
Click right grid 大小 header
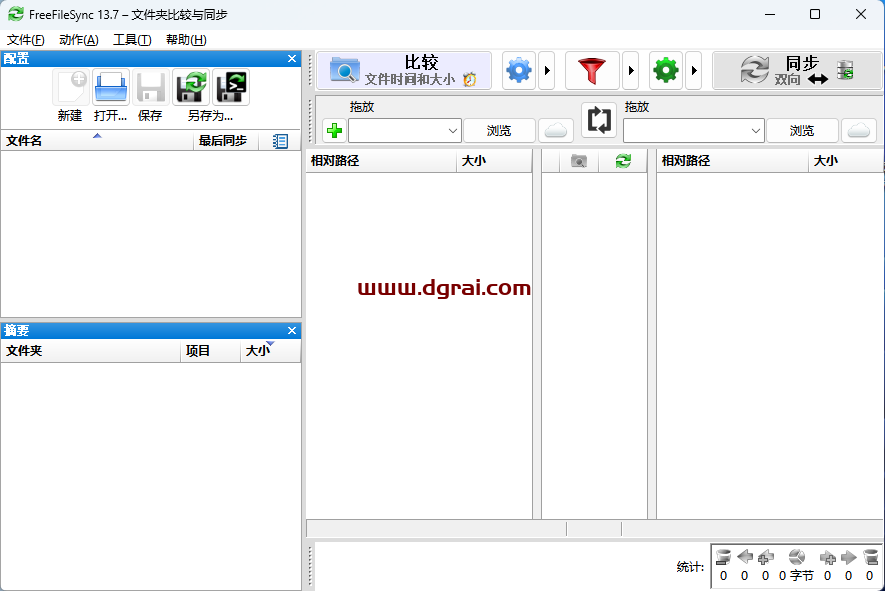coord(846,161)
